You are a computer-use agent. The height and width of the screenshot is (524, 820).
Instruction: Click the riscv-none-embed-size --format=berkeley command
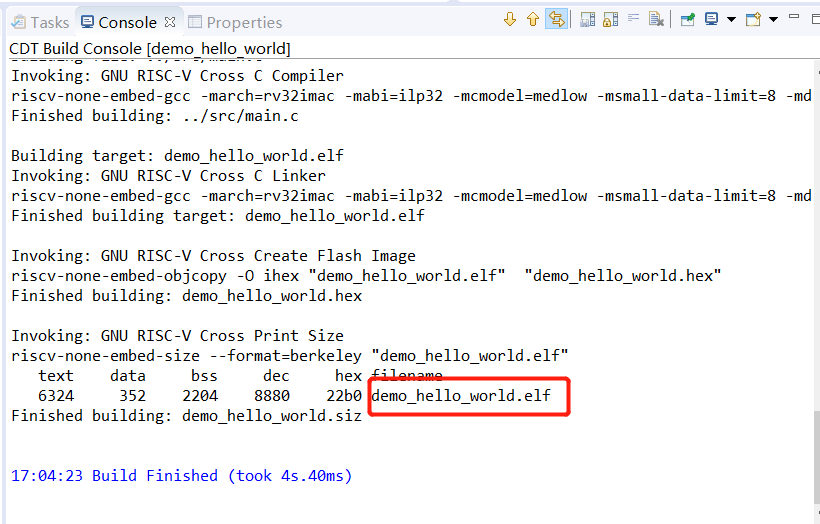coord(290,356)
